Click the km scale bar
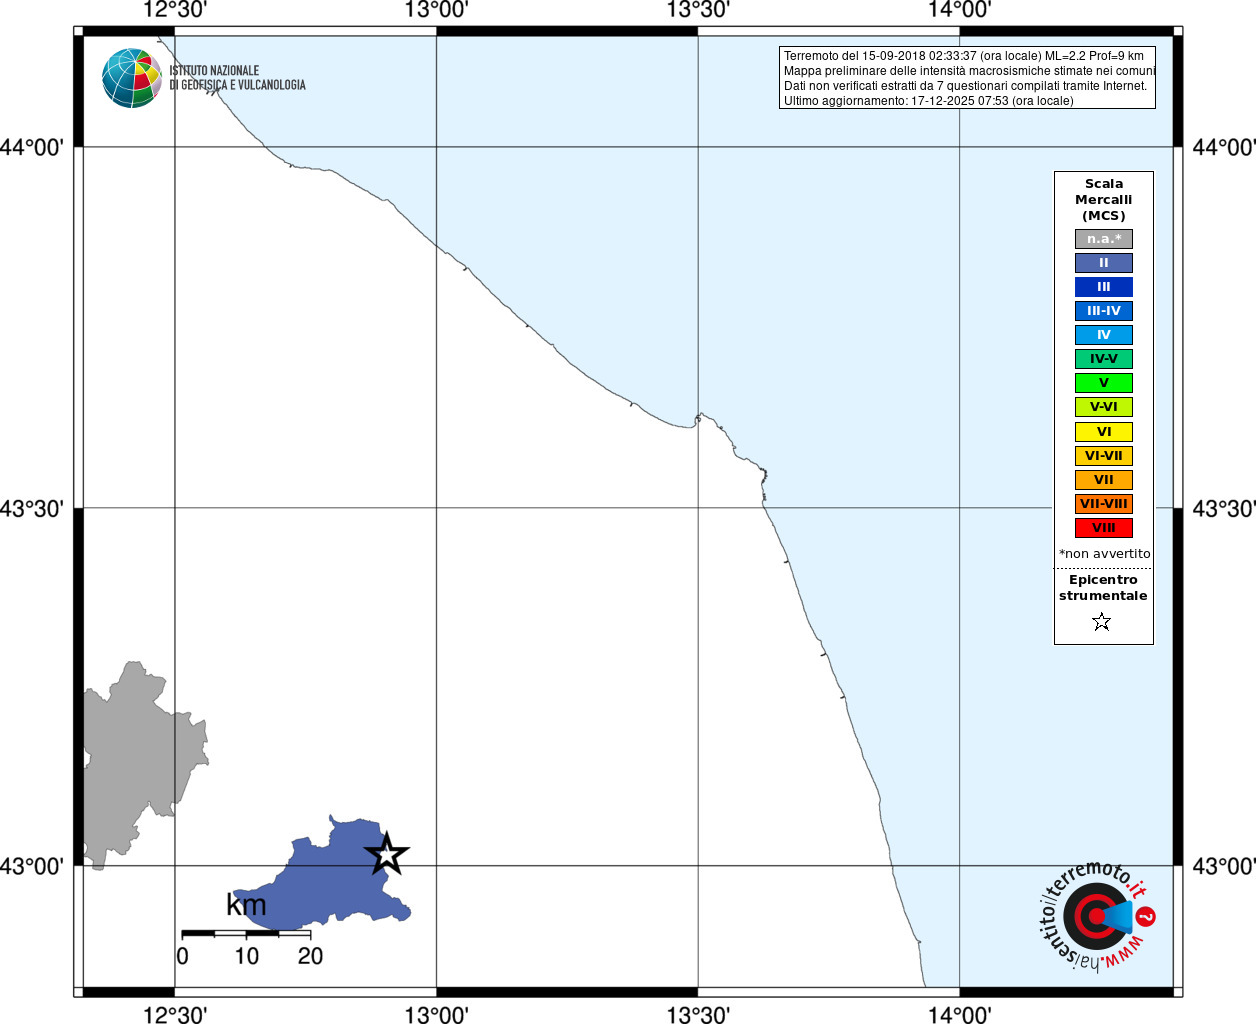This screenshot has width=1256, height=1024. (246, 933)
